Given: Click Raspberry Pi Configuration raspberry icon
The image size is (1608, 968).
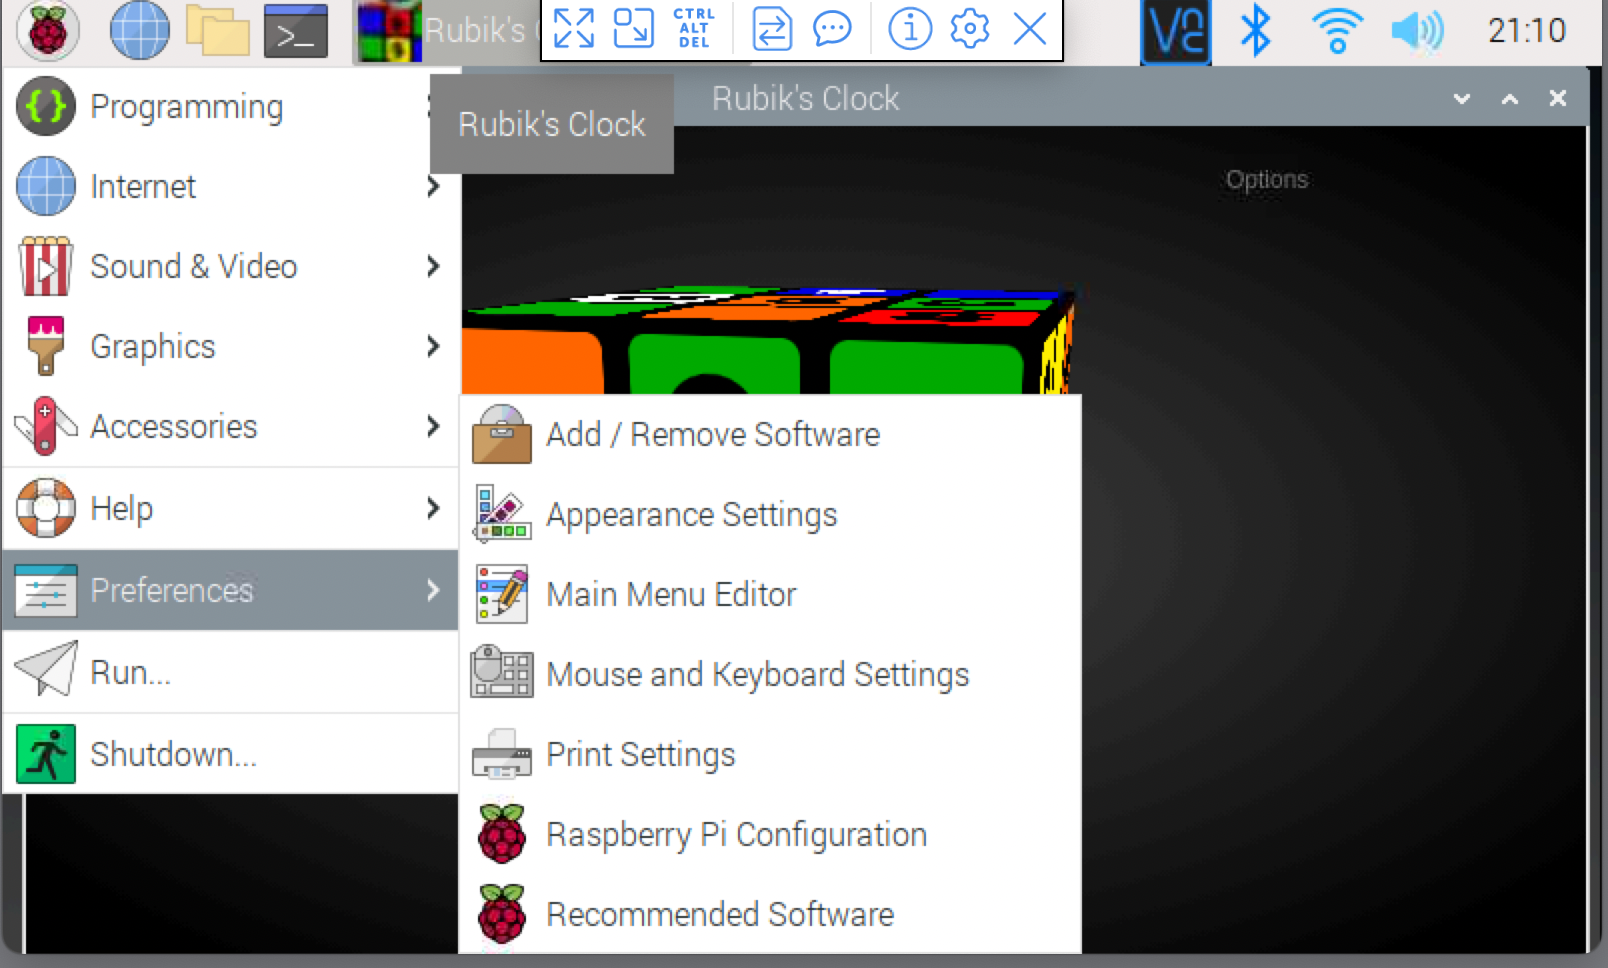Looking at the screenshot, I should 501,833.
